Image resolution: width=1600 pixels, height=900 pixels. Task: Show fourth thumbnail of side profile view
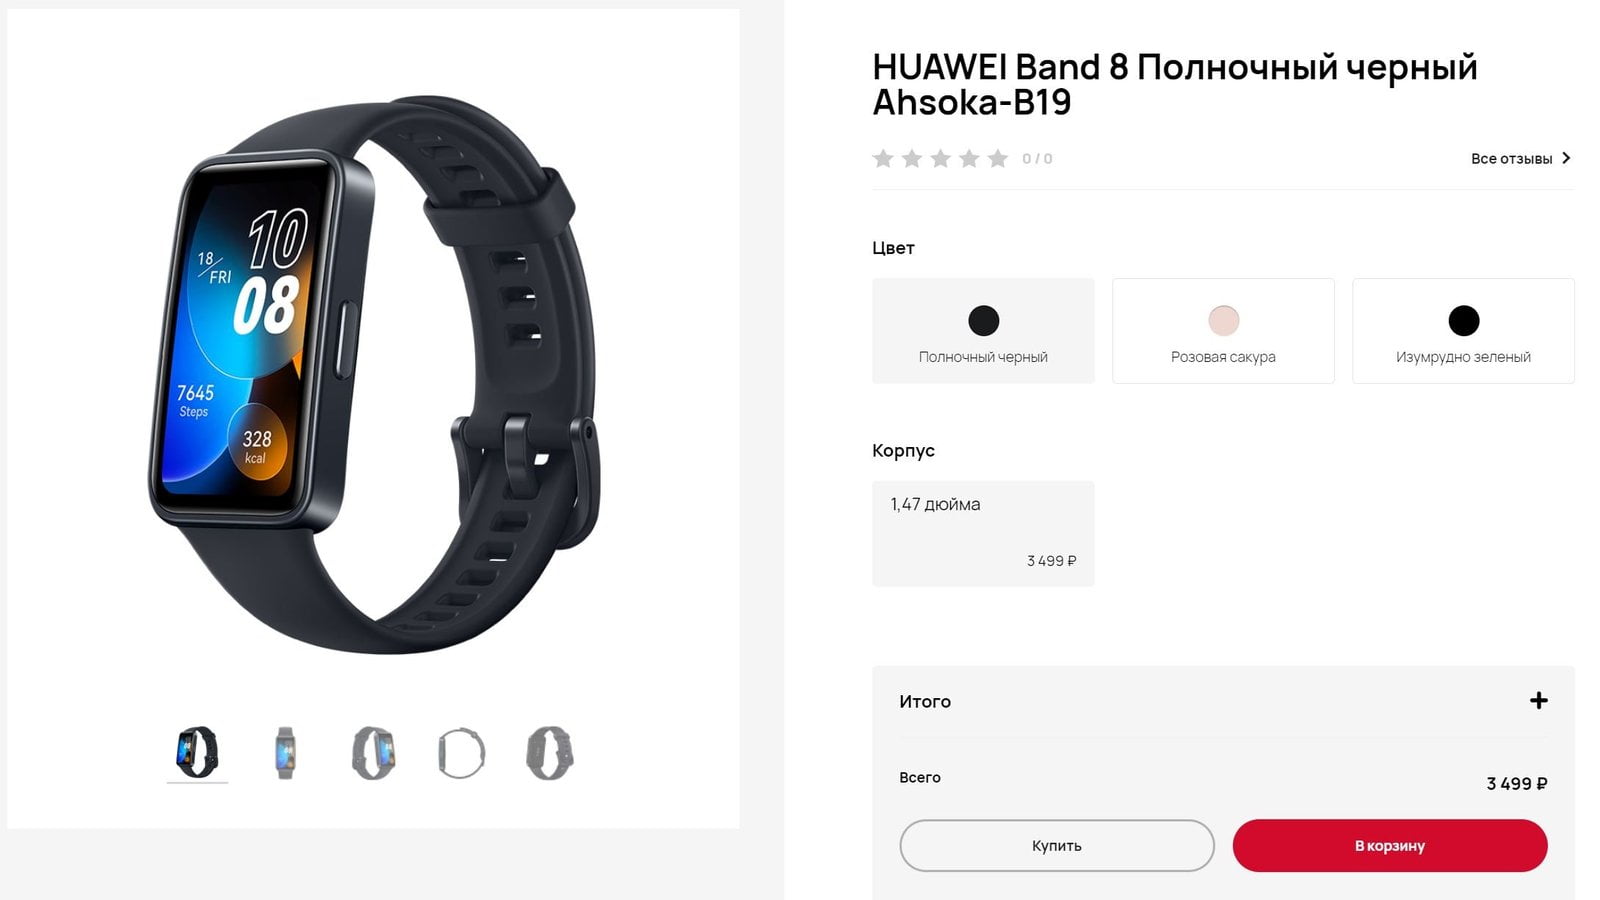(x=461, y=753)
